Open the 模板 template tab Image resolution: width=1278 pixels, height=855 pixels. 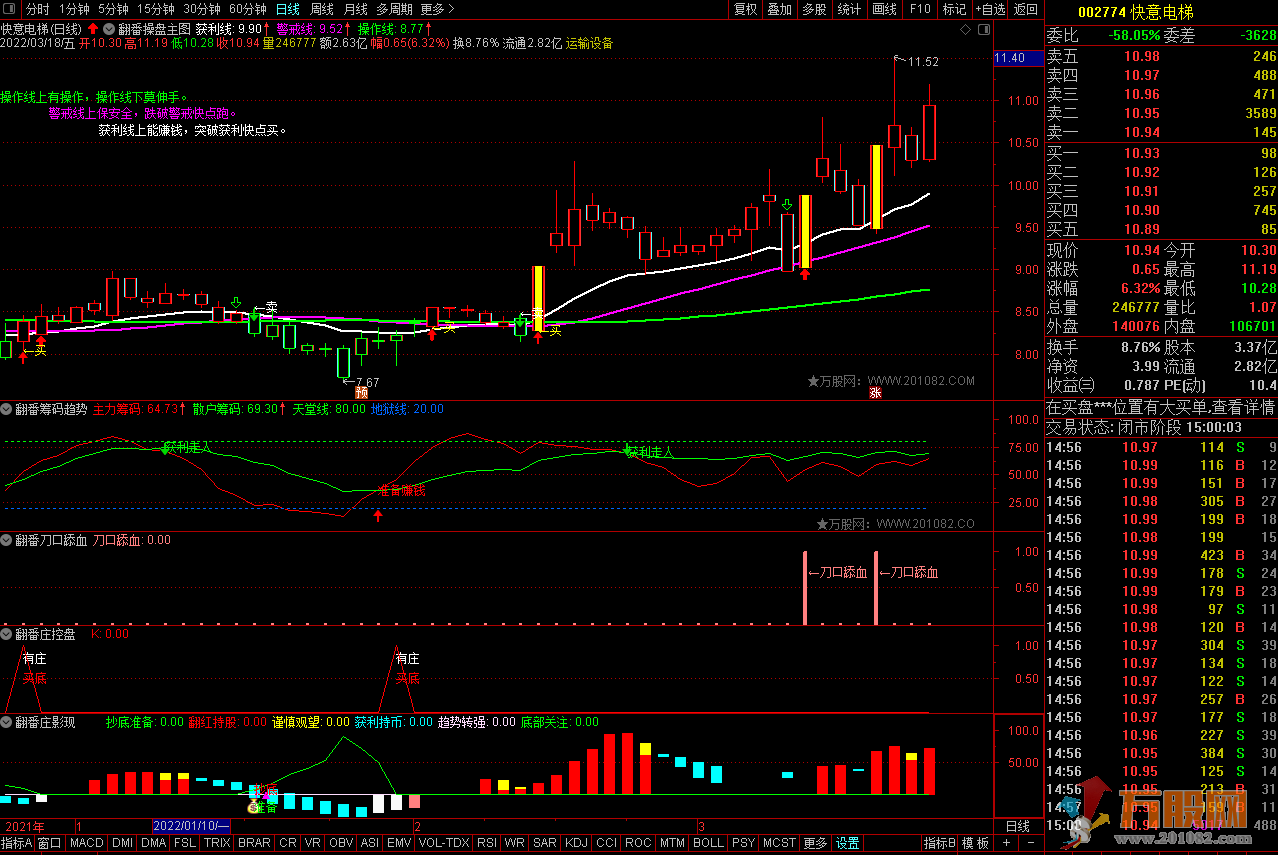[976, 843]
